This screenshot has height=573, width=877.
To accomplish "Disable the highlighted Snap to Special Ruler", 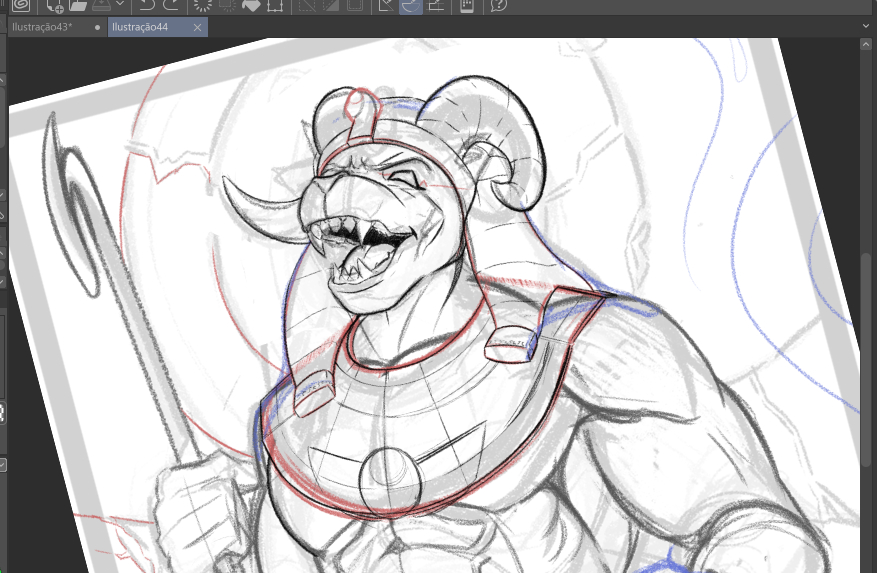I will (410, 5).
